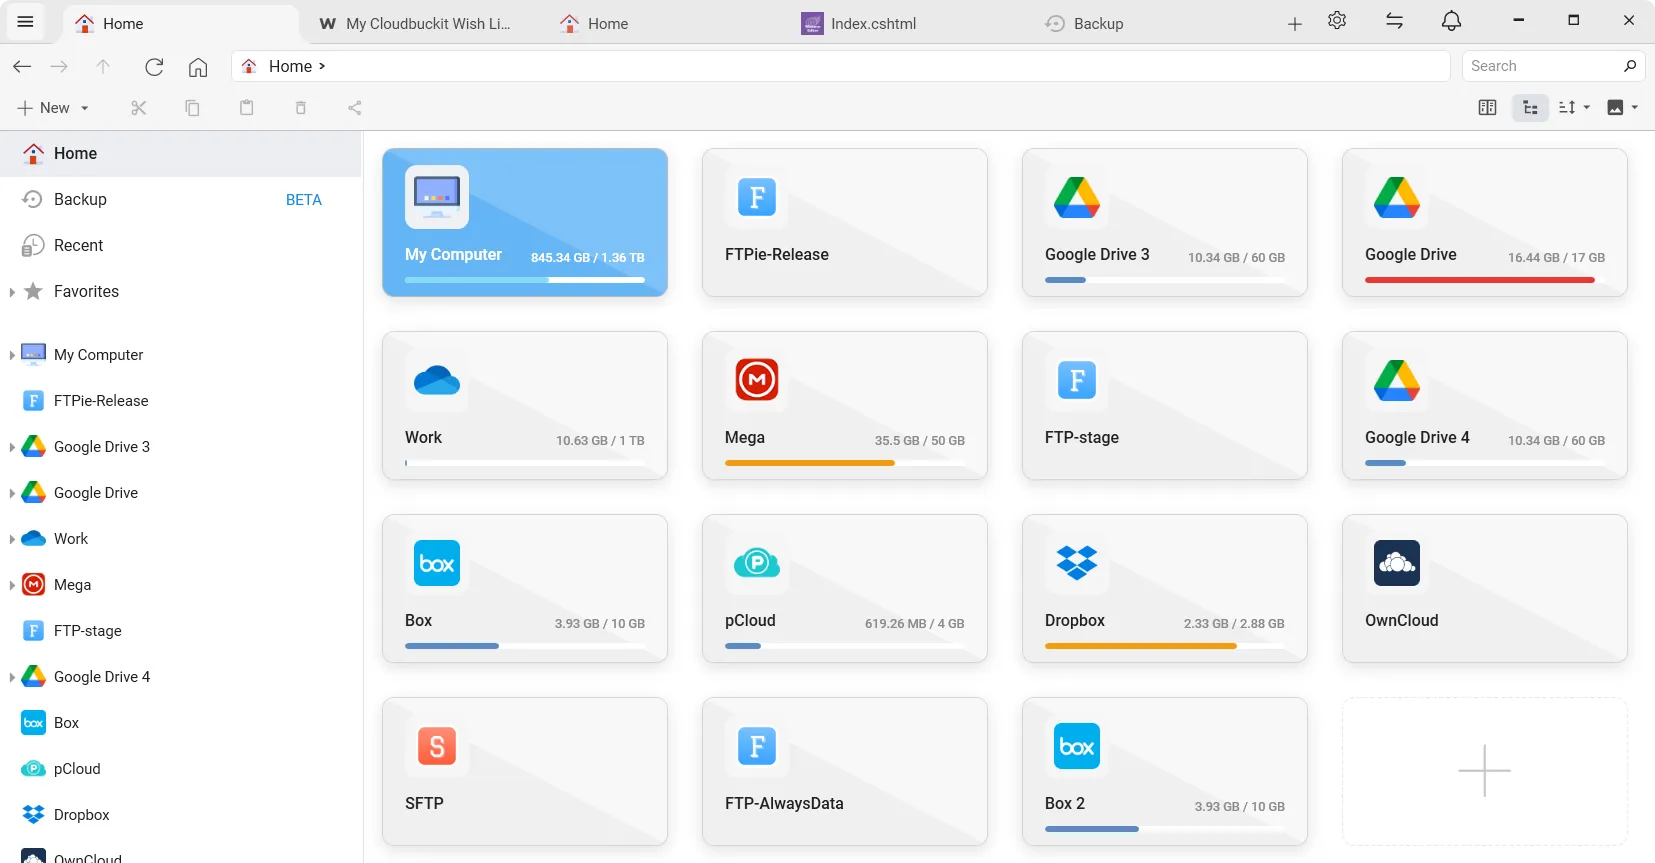The image size is (1655, 863).
Task: Open FTP-AlwaysData tile
Action: coord(845,771)
